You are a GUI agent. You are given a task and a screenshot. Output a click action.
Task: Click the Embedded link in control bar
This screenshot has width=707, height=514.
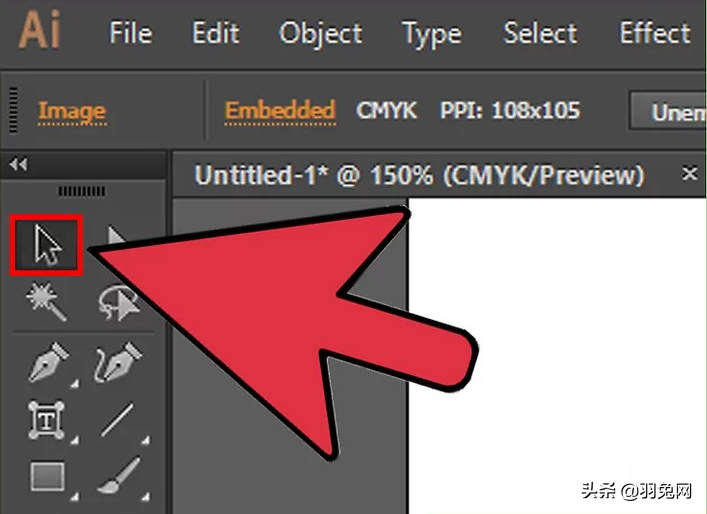point(280,110)
